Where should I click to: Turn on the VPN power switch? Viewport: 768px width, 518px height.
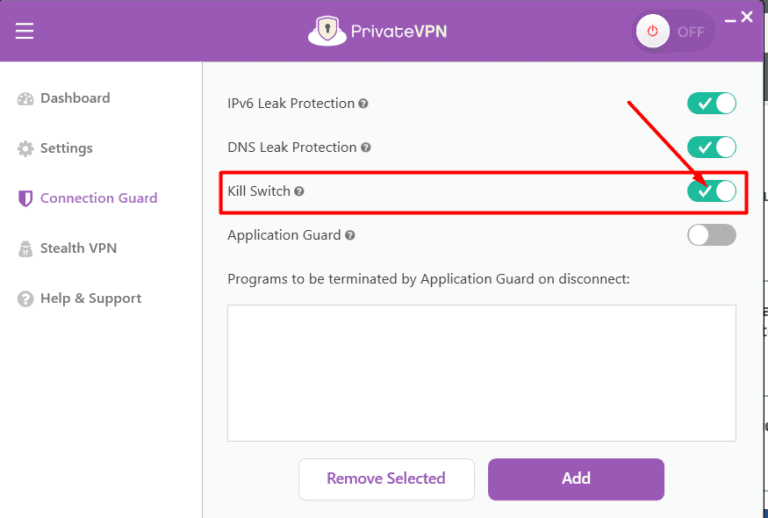[x=673, y=31]
